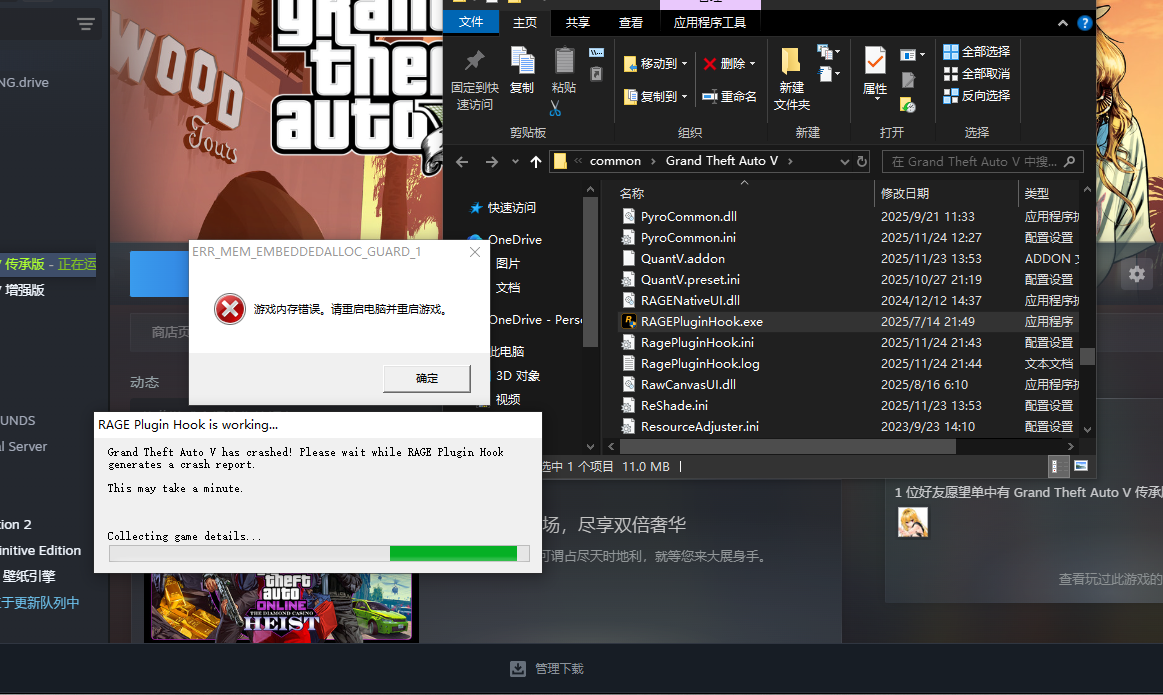Viewport: 1163px width, 695px height.
Task: Click the blue help question mark icon
Action: (x=1084, y=23)
